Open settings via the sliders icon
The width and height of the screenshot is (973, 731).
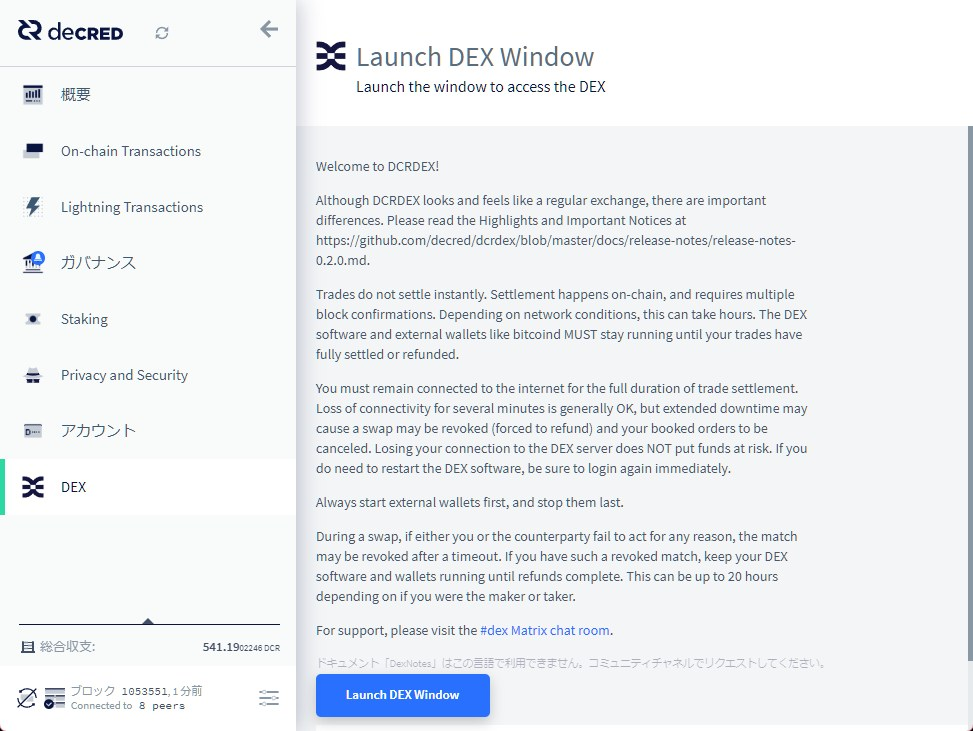click(x=268, y=698)
